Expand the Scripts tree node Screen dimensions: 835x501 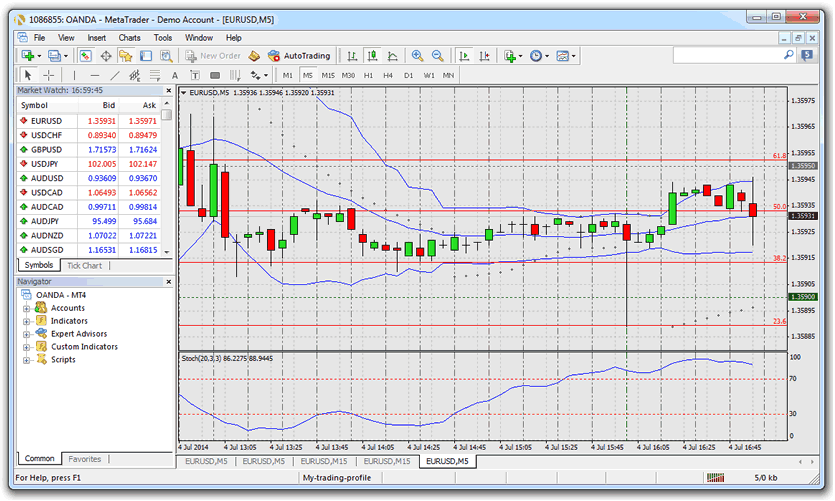pyautogui.click(x=26, y=360)
